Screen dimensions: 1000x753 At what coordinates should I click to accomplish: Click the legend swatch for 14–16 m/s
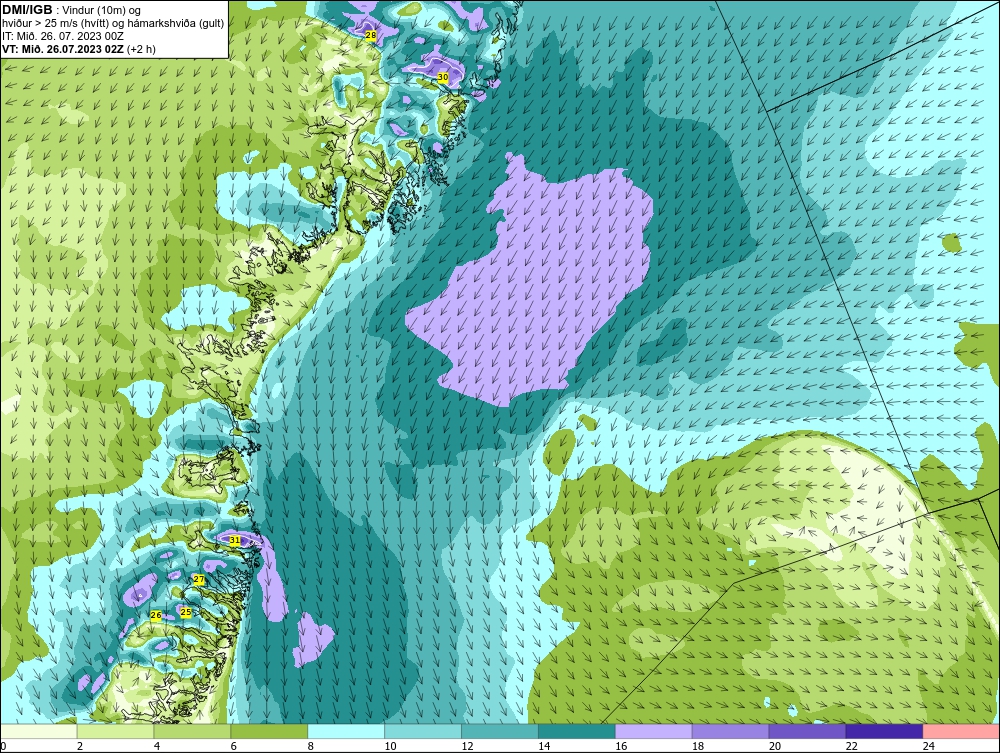pyautogui.click(x=577, y=731)
